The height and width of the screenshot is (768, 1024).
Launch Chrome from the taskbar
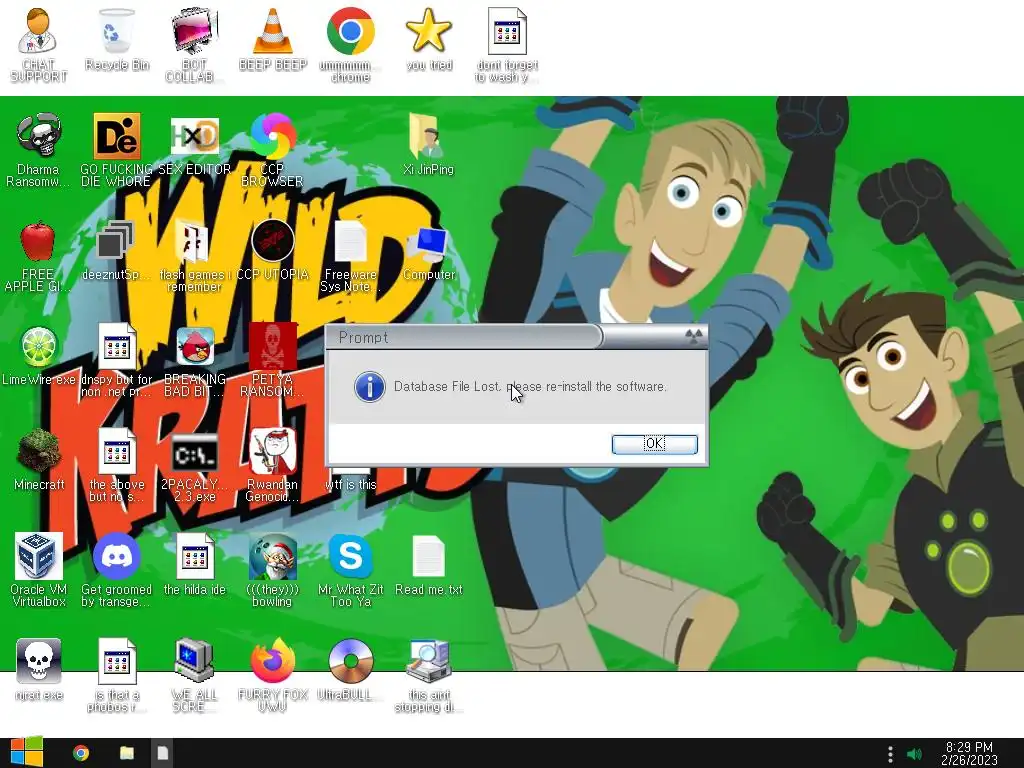pos(81,753)
